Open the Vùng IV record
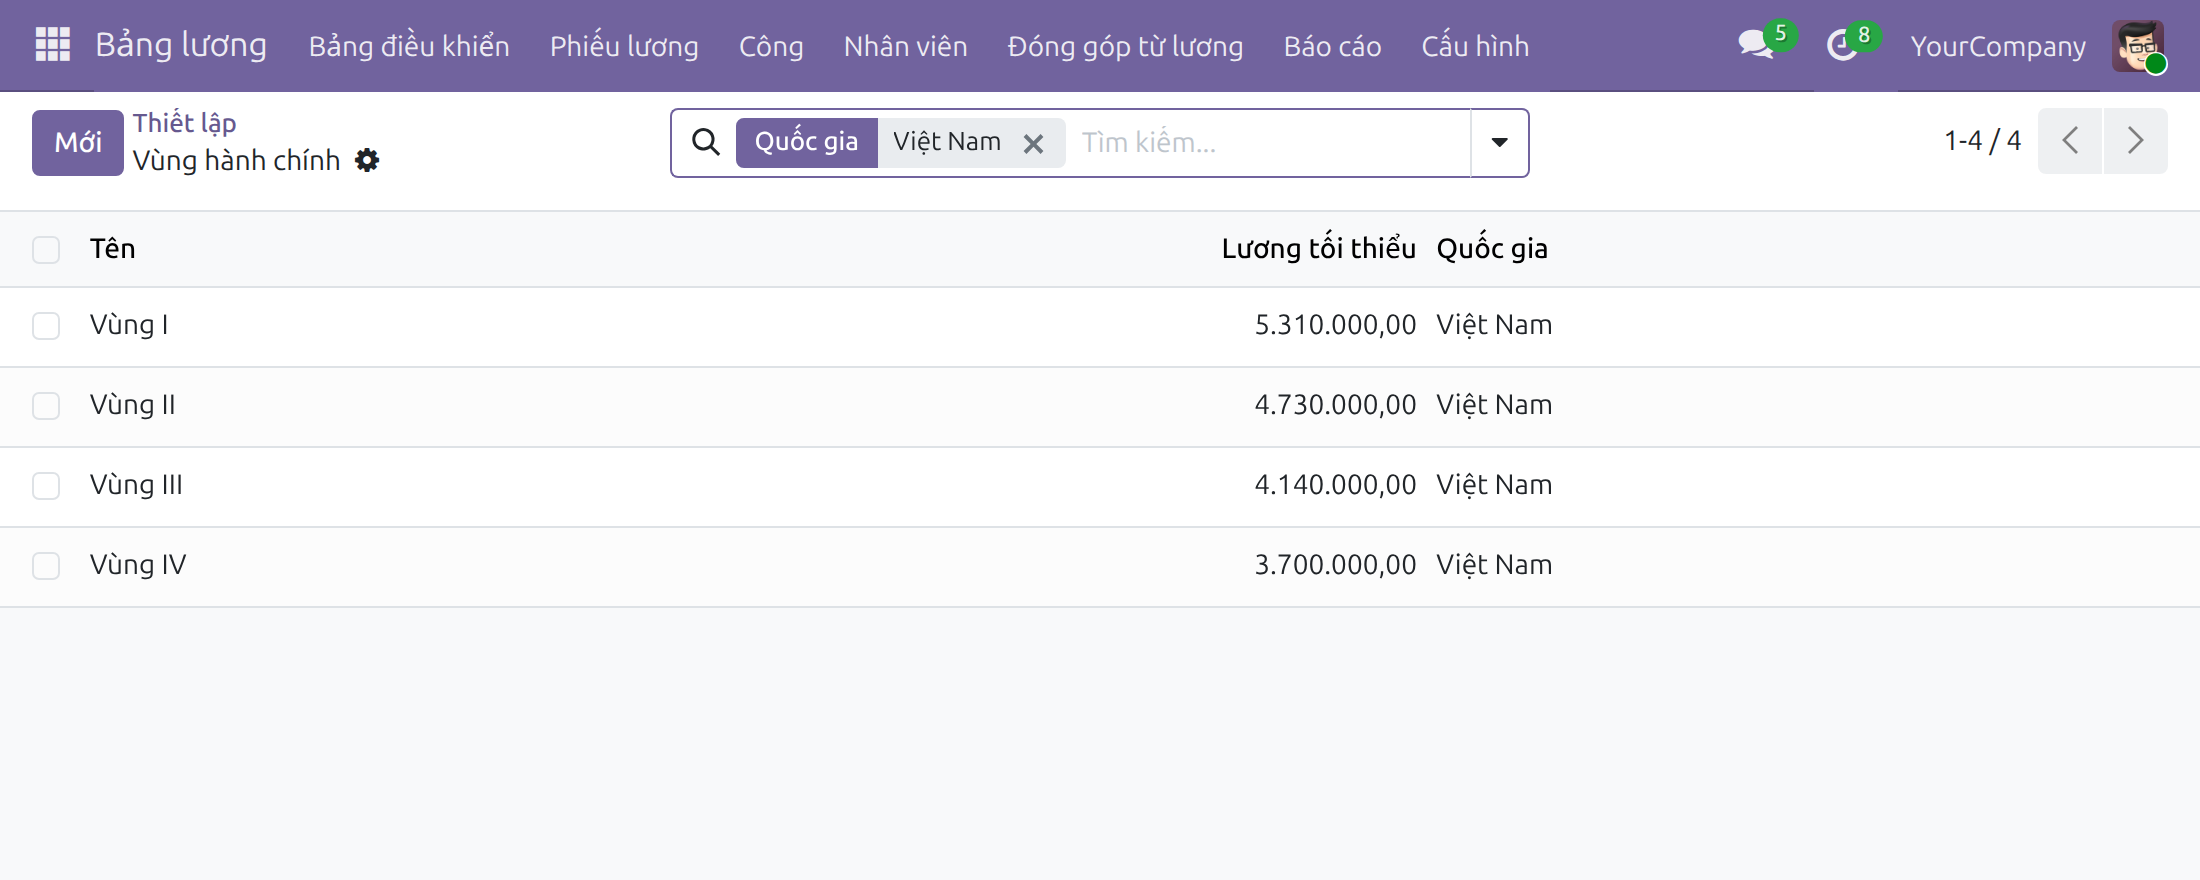The height and width of the screenshot is (880, 2200). pyautogui.click(x=138, y=565)
